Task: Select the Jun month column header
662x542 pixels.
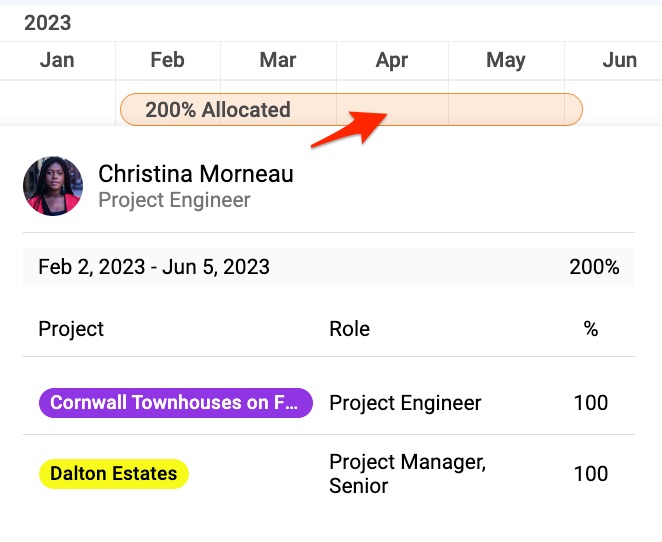Action: click(620, 60)
